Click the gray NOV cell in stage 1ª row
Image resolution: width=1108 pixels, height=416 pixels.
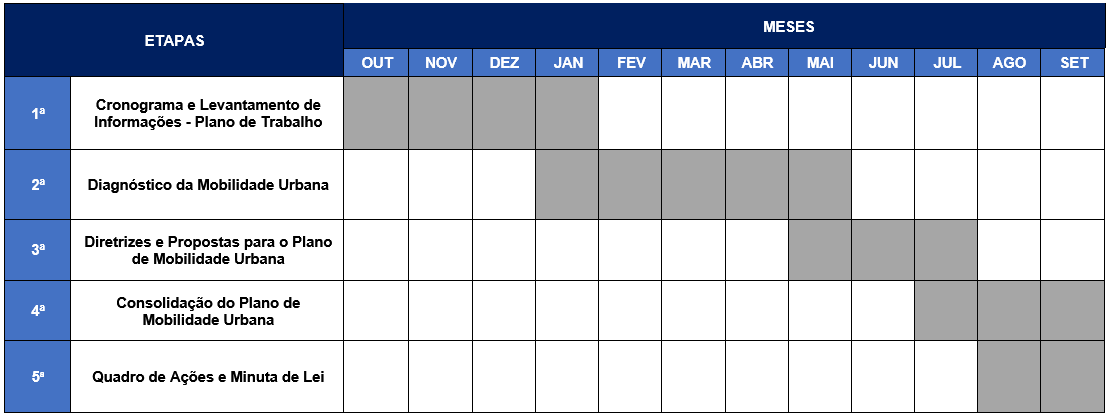tap(440, 113)
